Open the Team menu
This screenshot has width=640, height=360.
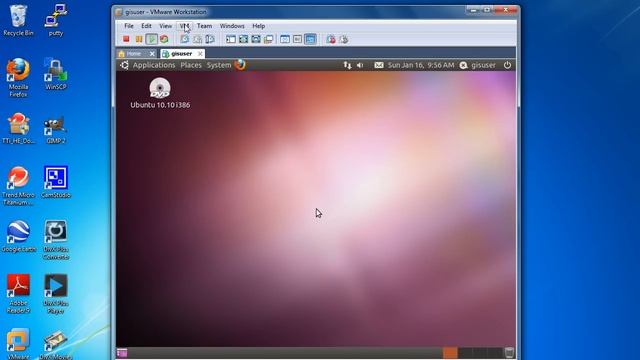pos(204,26)
